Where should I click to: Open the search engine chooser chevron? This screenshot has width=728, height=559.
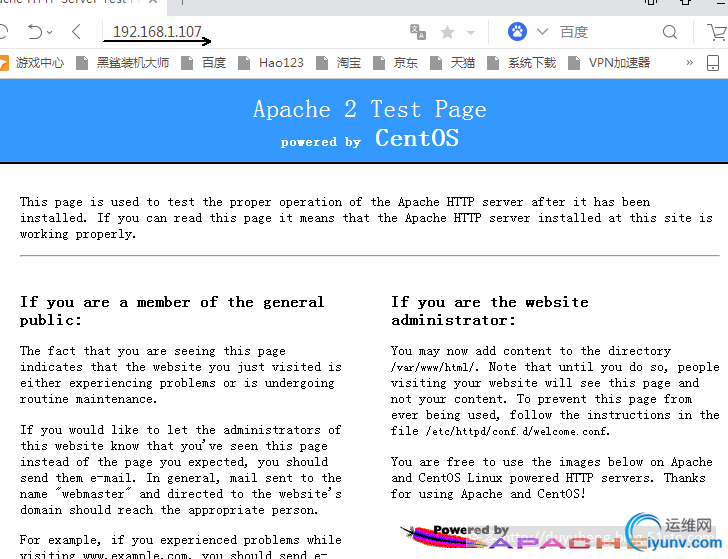pyautogui.click(x=542, y=32)
